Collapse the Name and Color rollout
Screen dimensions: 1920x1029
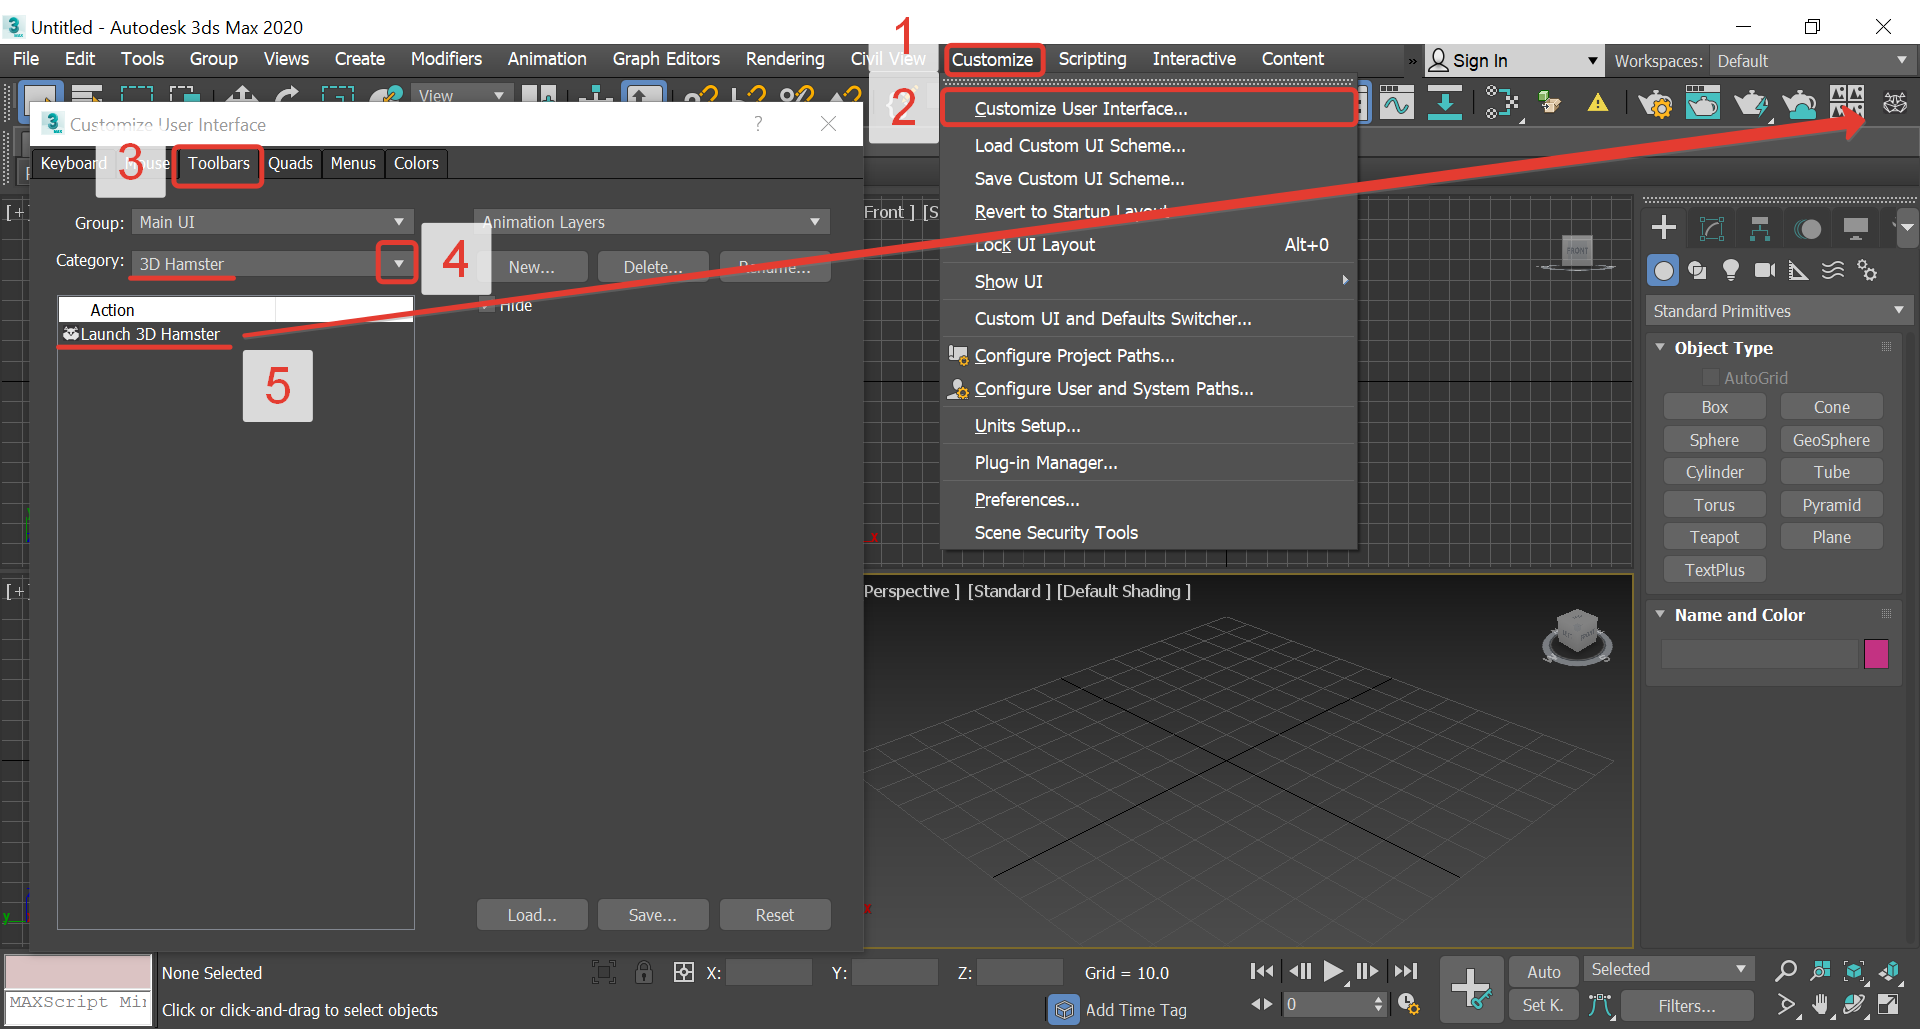coord(1660,614)
